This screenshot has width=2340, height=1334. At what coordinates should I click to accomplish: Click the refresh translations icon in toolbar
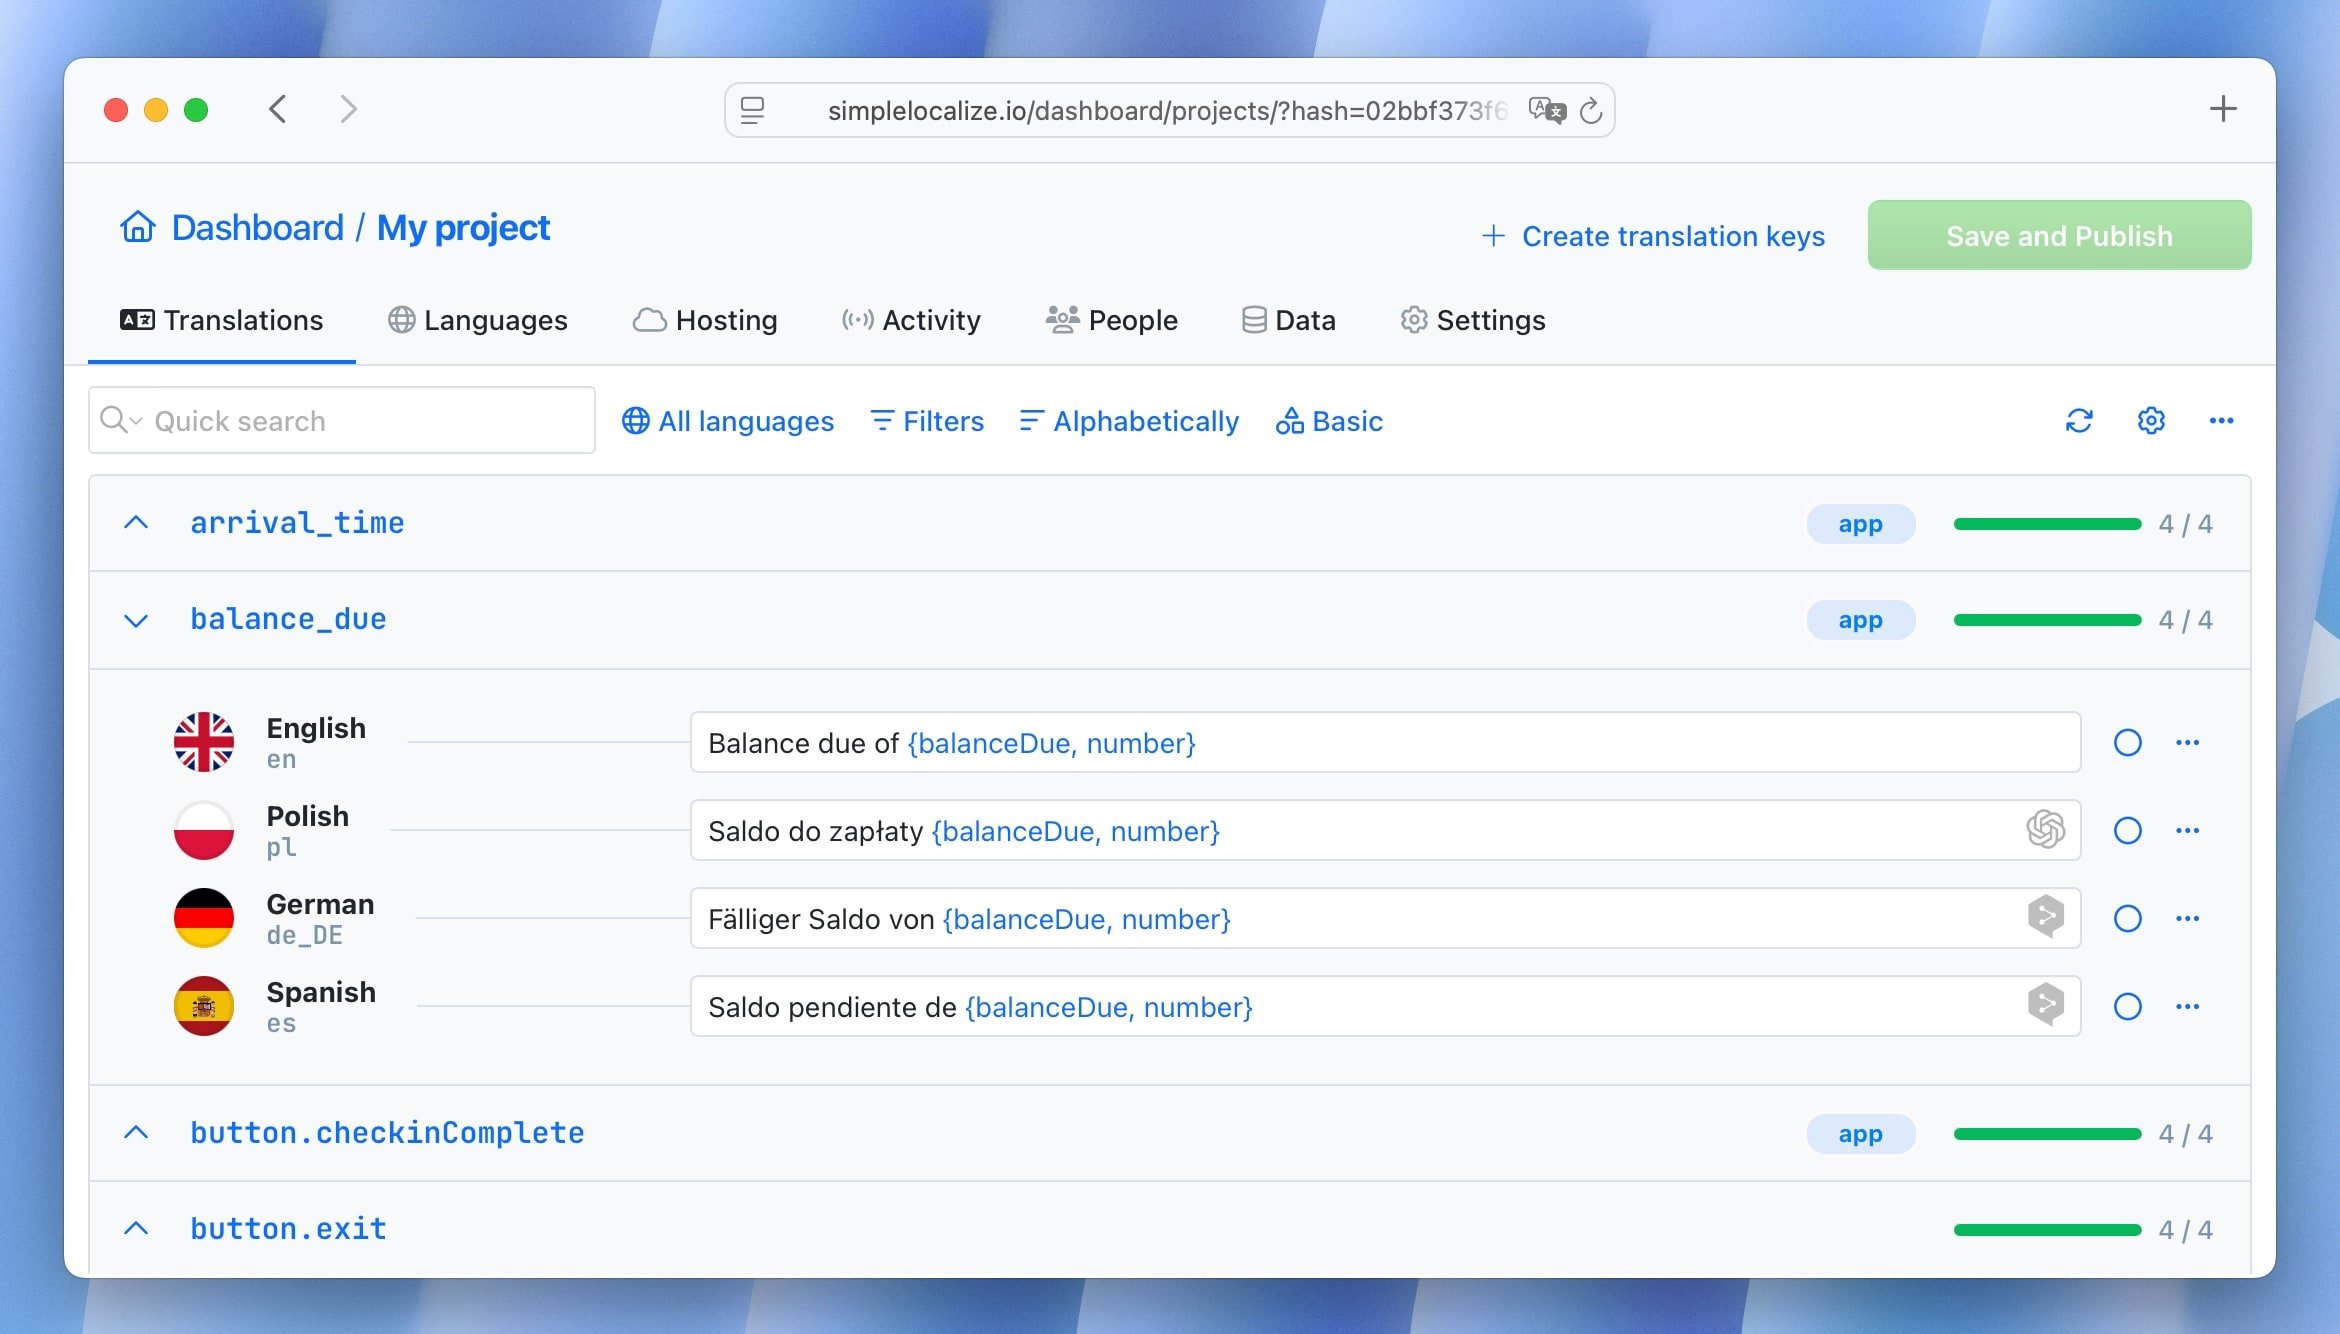click(x=2079, y=421)
